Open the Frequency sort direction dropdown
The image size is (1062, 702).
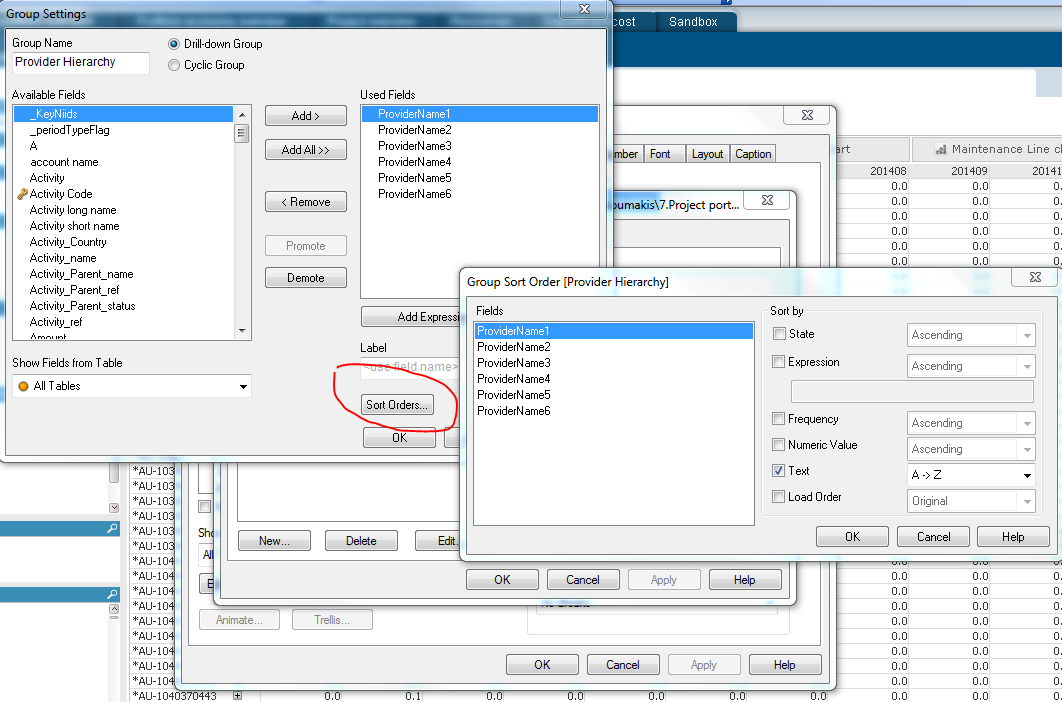[971, 423]
